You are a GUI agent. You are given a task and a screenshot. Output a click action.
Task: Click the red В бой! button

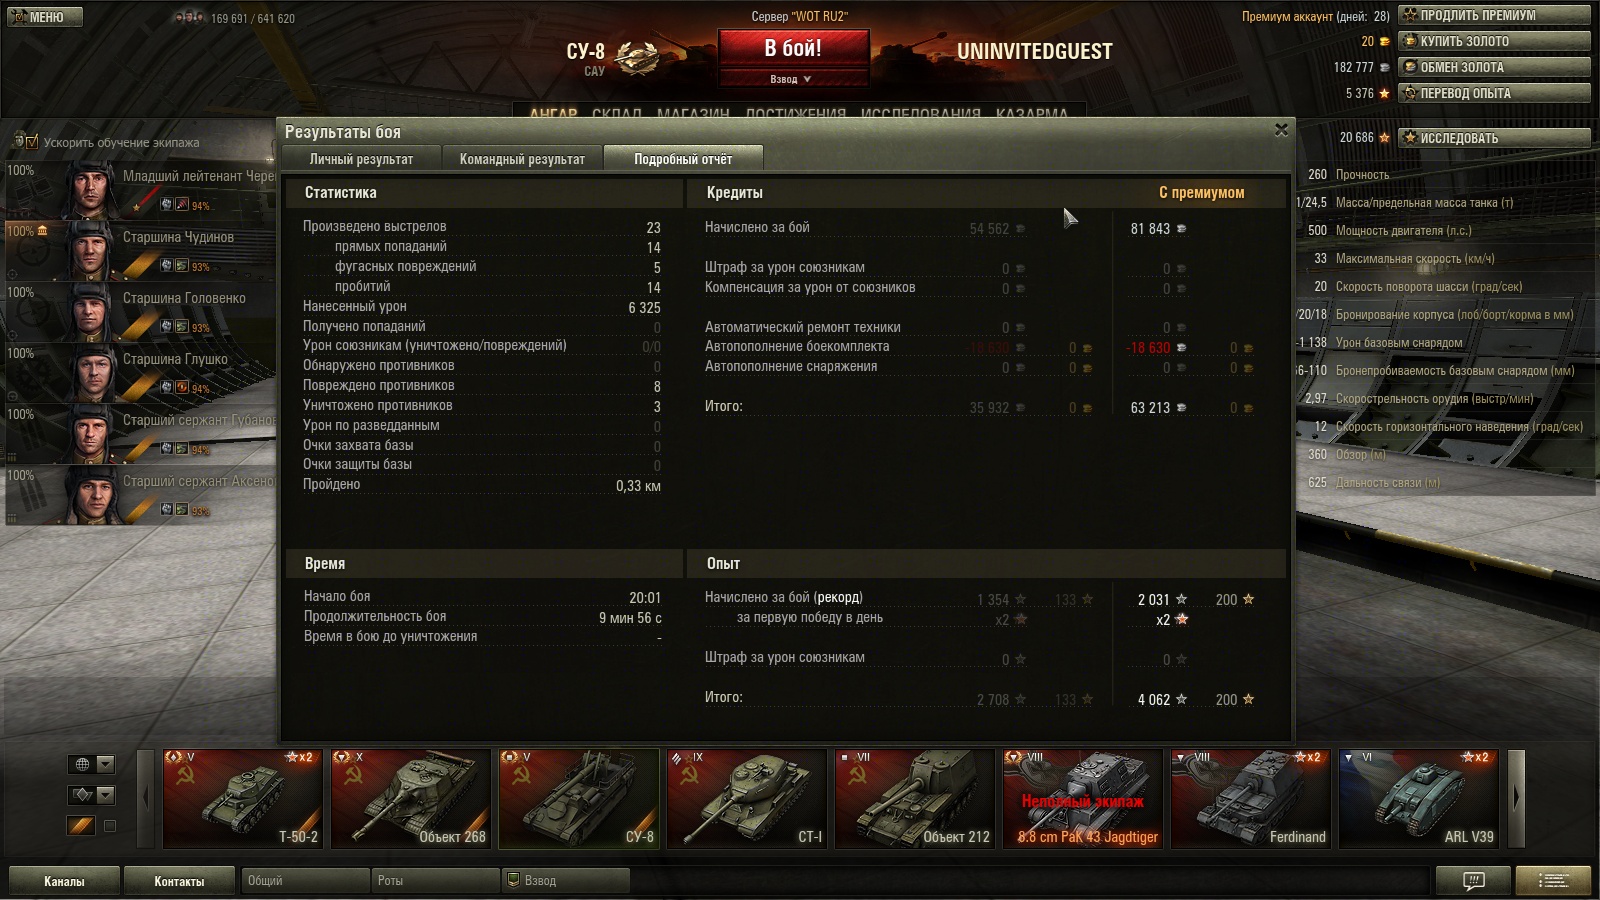pos(793,48)
